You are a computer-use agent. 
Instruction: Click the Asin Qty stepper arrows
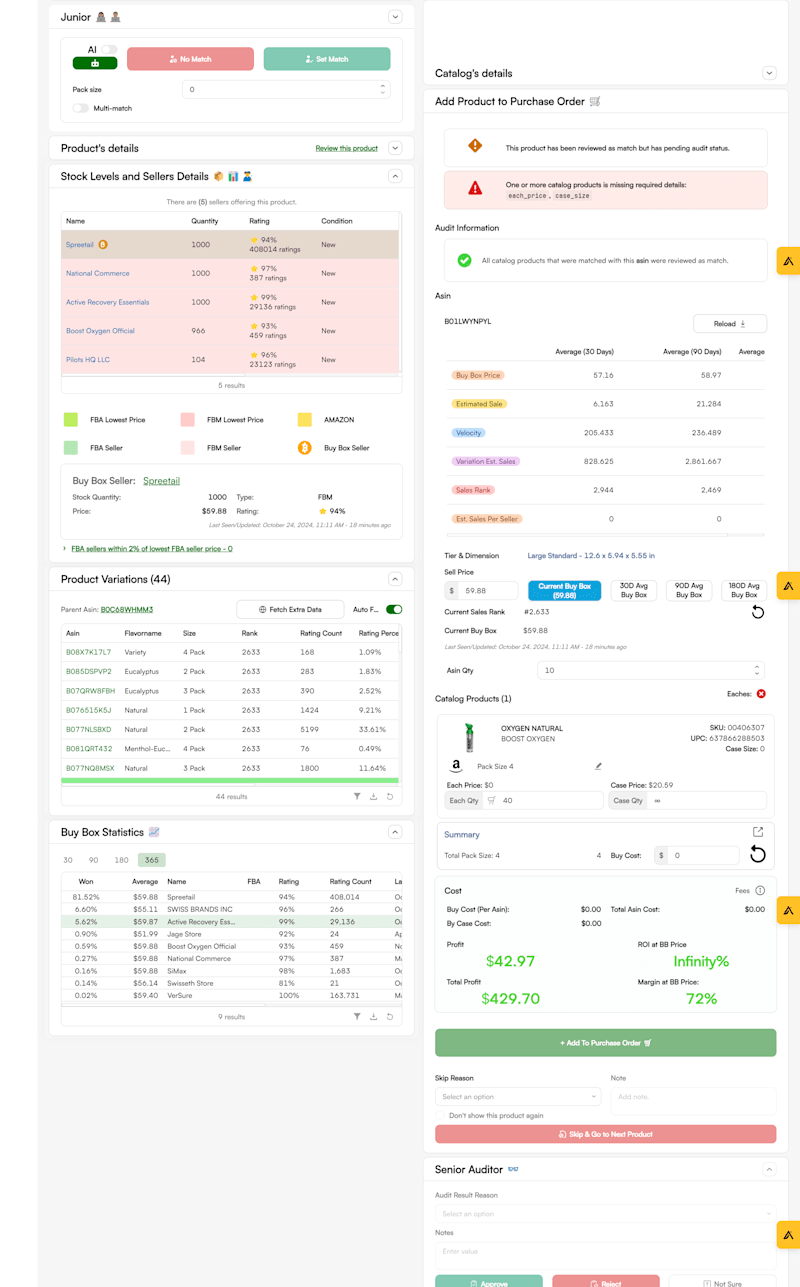point(756,670)
